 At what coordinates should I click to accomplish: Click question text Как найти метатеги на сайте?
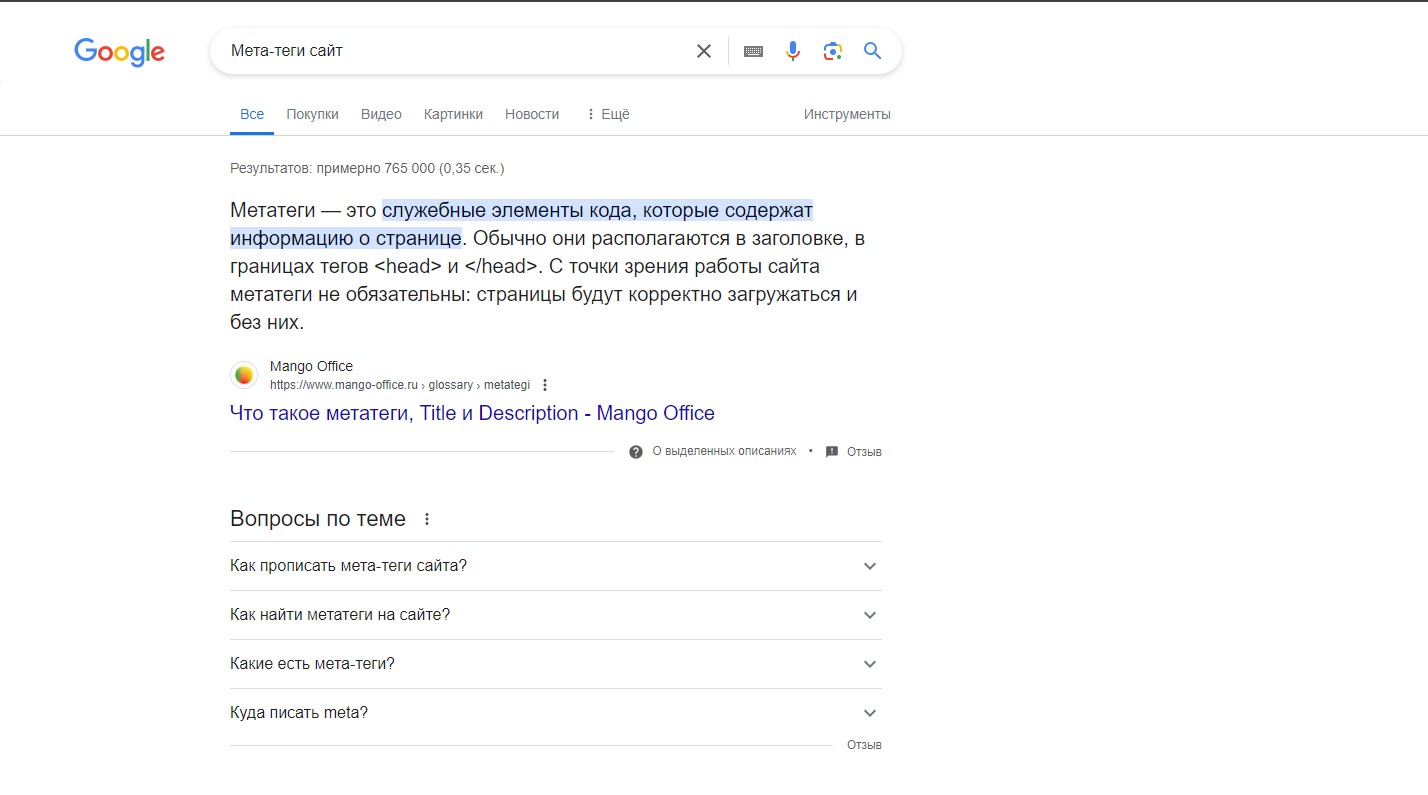pyautogui.click(x=340, y=615)
